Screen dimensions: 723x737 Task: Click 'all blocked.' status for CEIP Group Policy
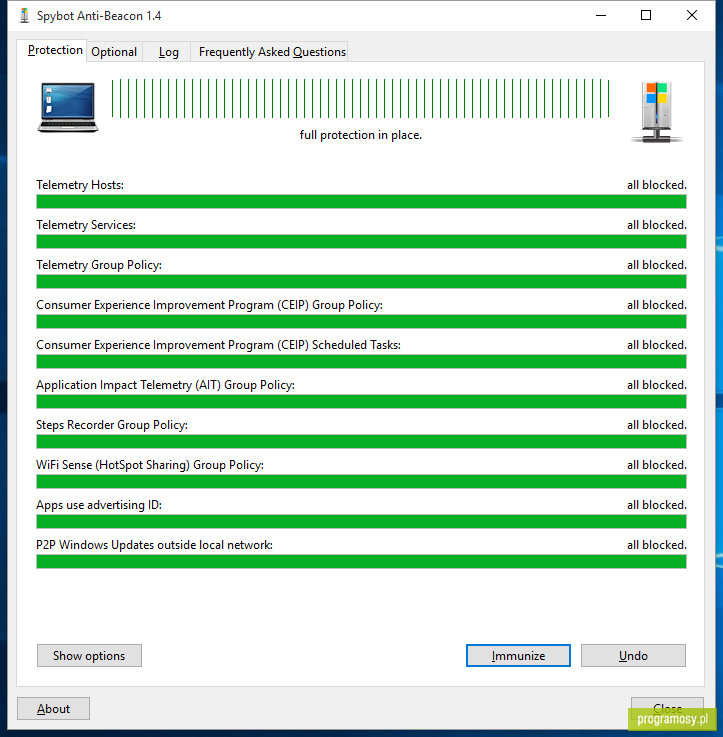coord(657,305)
